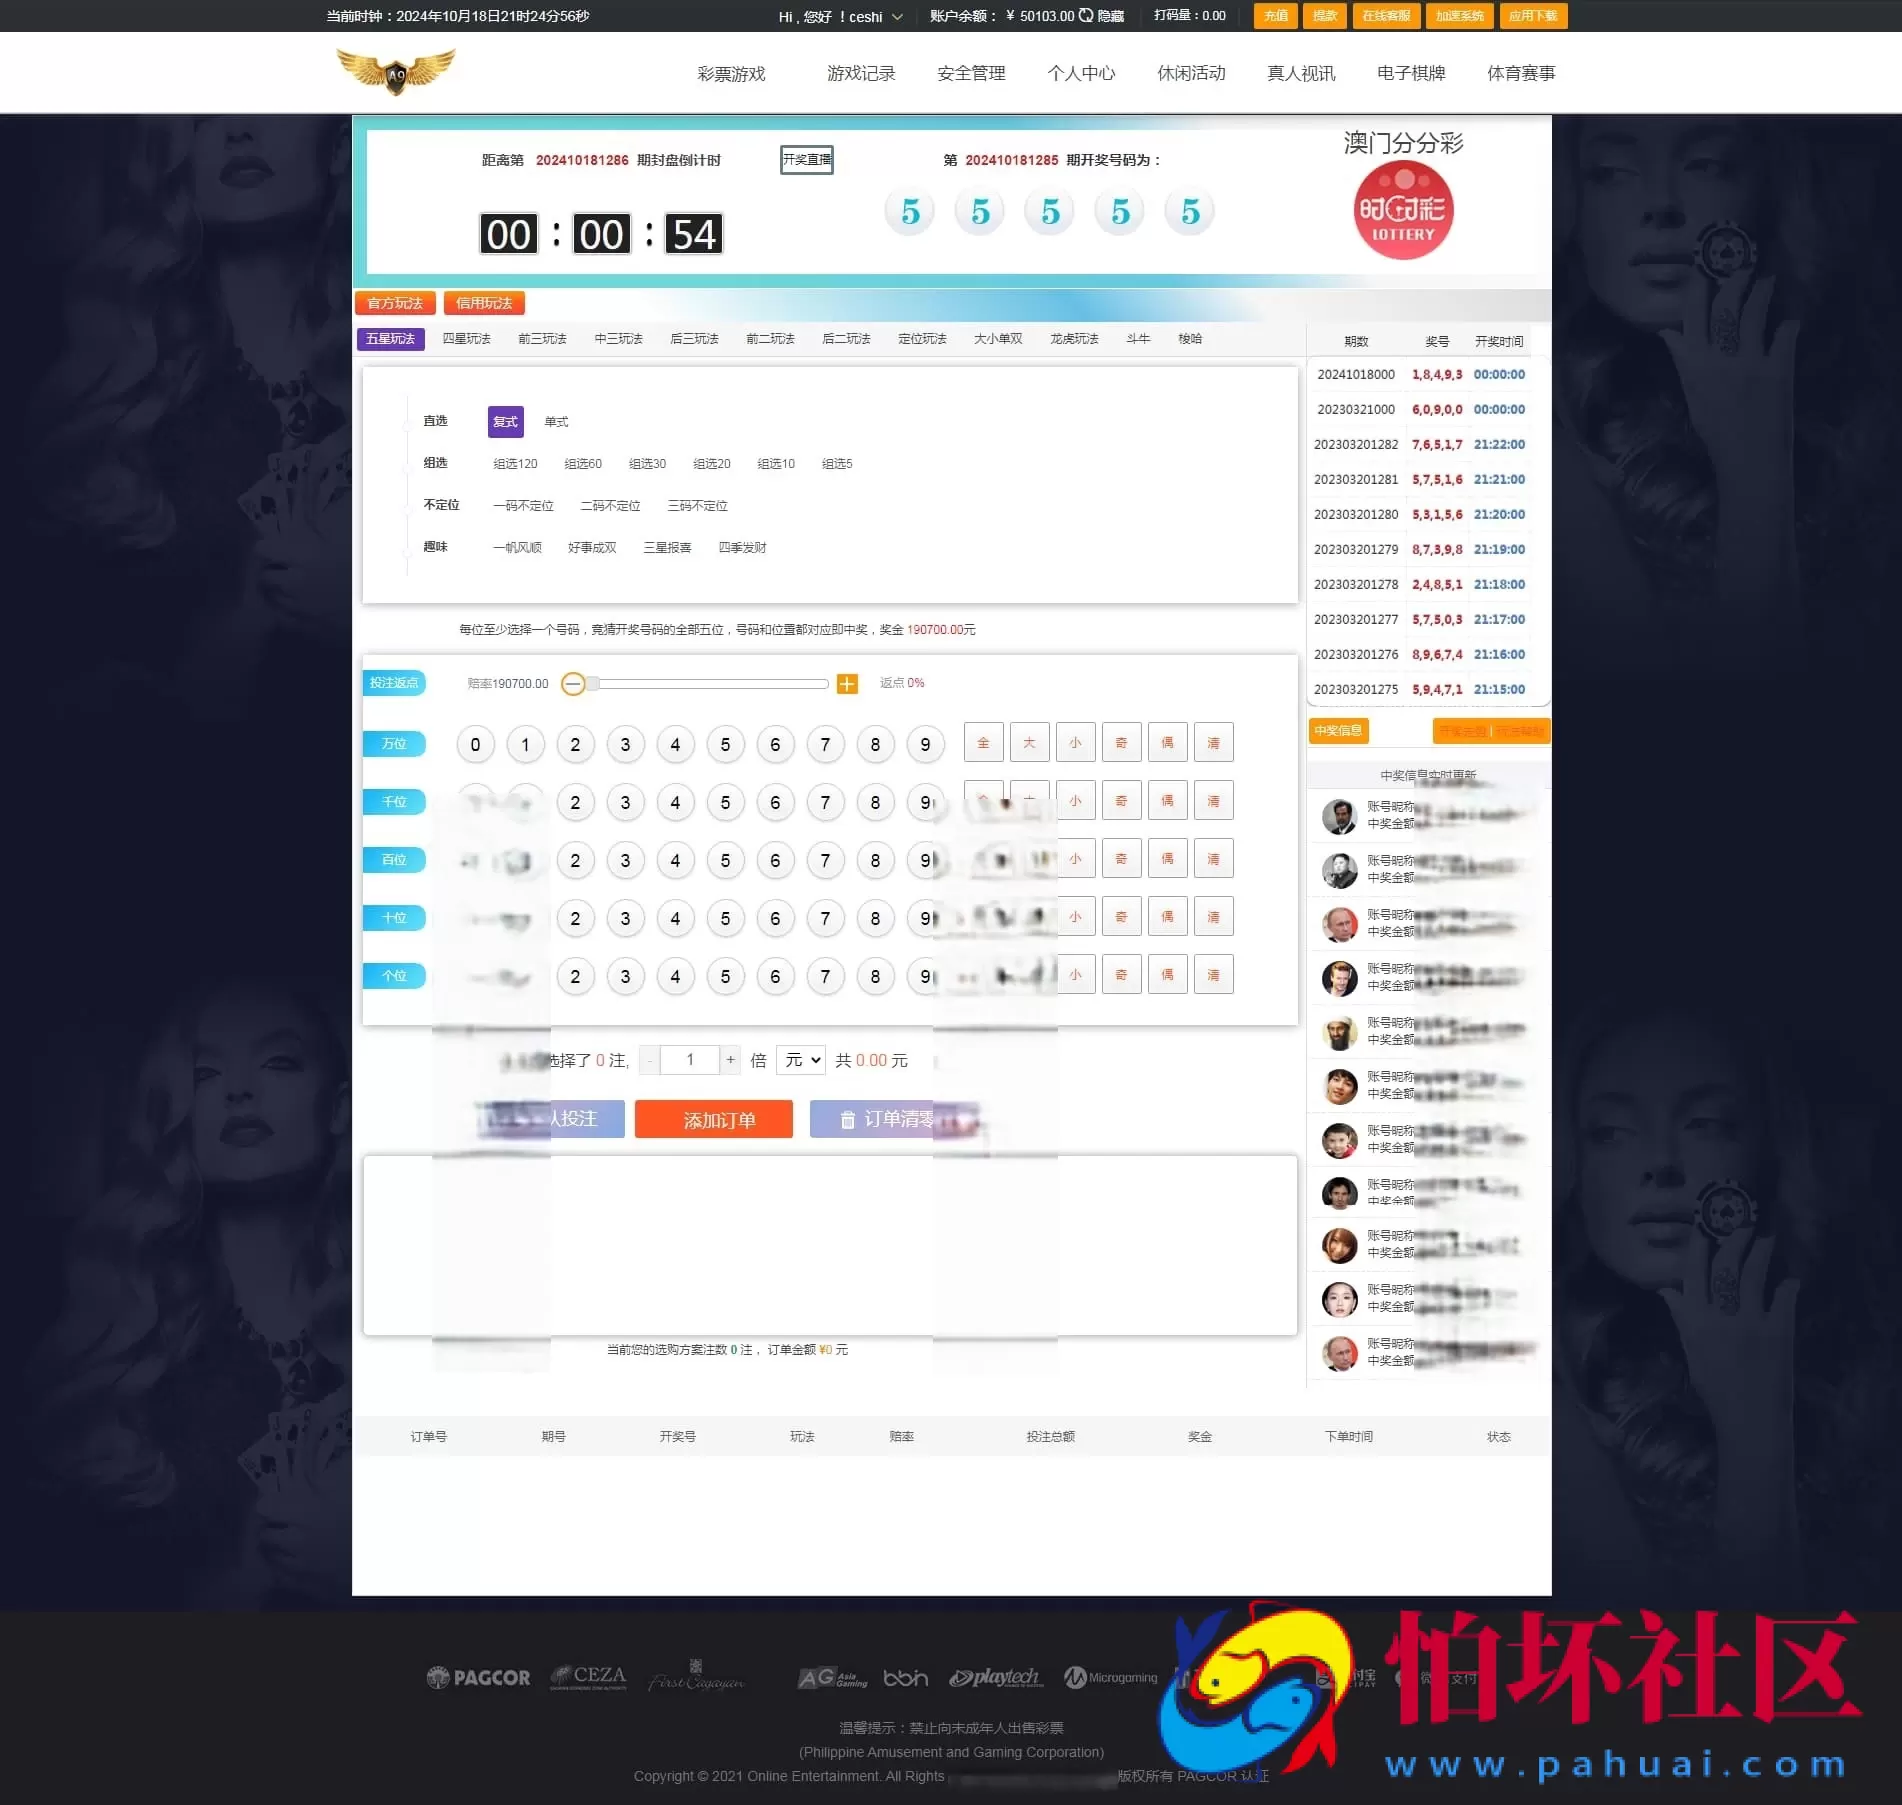Switch bet mode from 复式 to 单式
Image resolution: width=1902 pixels, height=1805 pixels.
556,421
